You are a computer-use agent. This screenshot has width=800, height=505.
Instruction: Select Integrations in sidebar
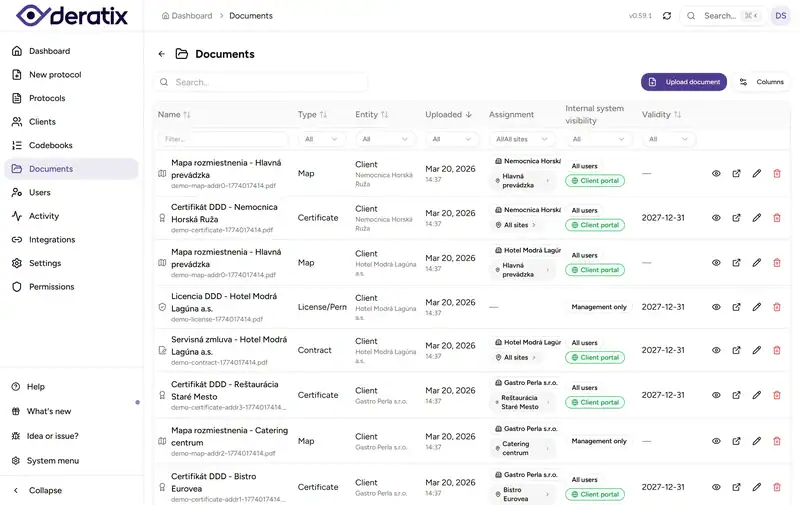pyautogui.click(x=71, y=240)
